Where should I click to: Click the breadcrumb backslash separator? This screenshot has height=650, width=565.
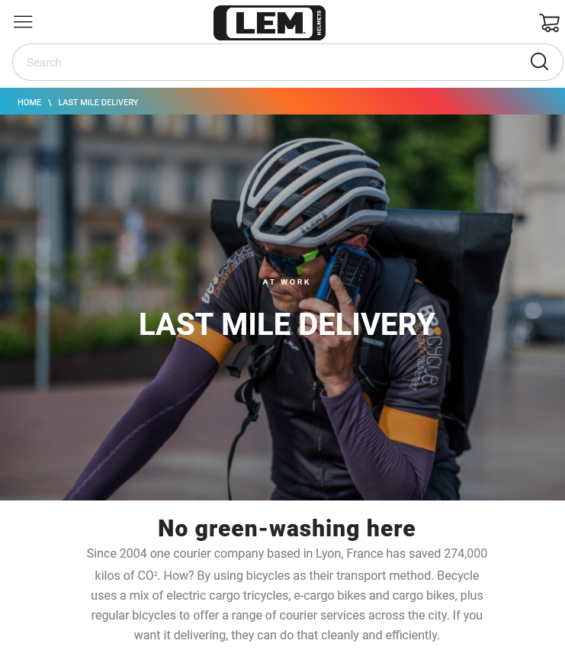(x=50, y=102)
